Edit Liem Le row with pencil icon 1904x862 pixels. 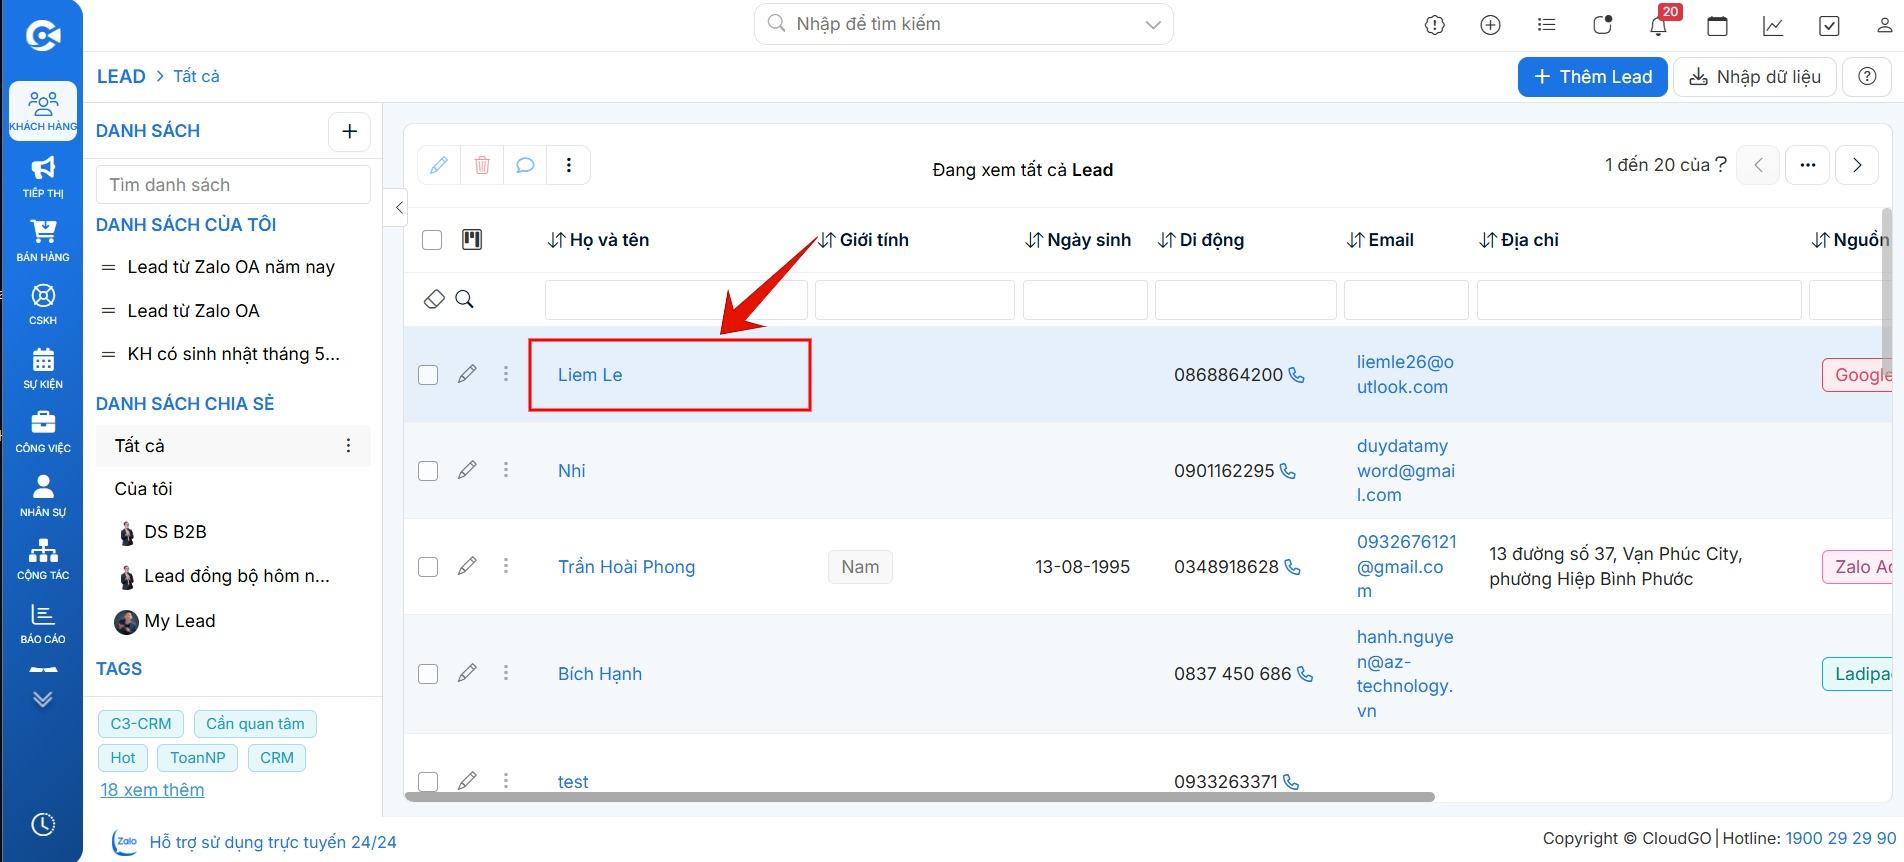click(x=467, y=374)
